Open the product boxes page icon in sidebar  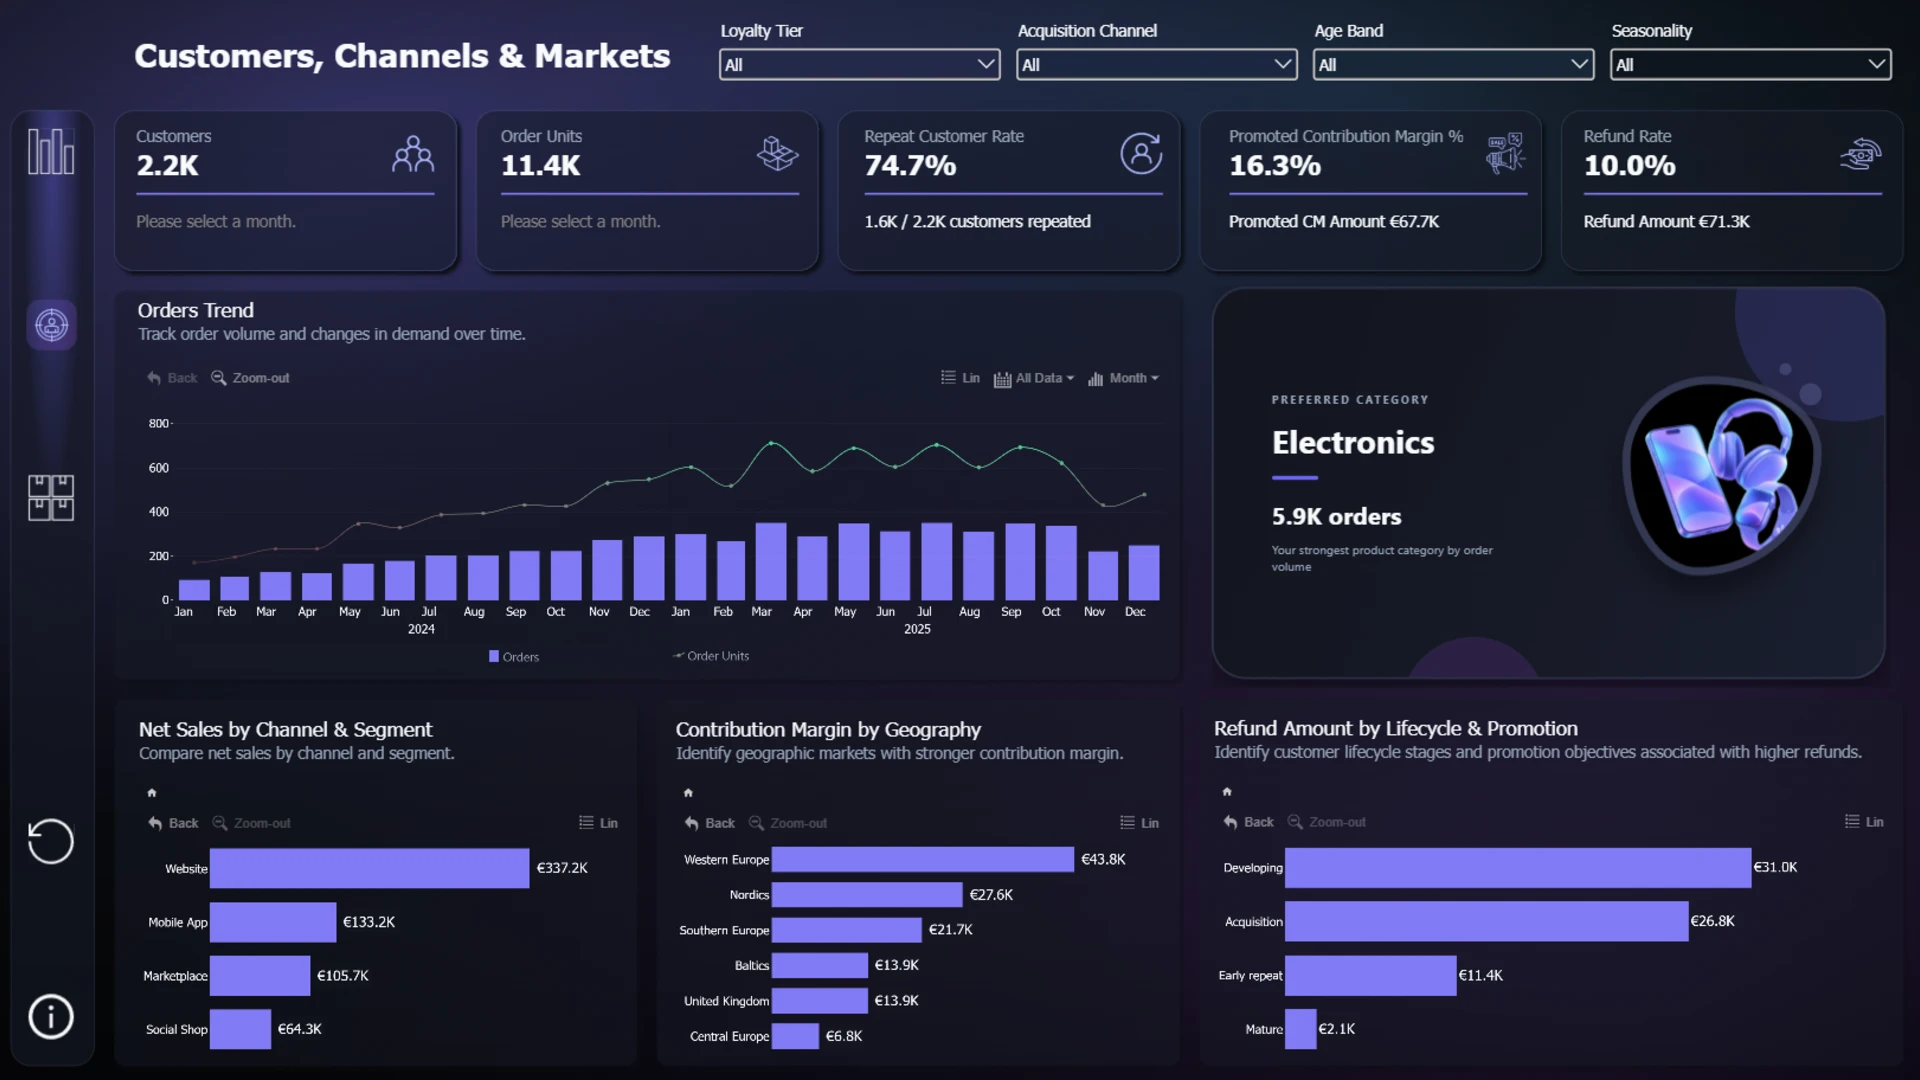[x=51, y=497]
